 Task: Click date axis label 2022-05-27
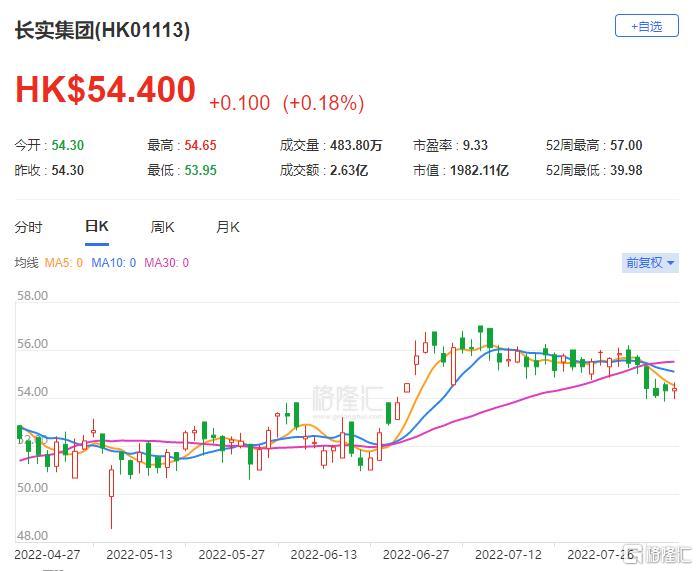pyautogui.click(x=231, y=555)
